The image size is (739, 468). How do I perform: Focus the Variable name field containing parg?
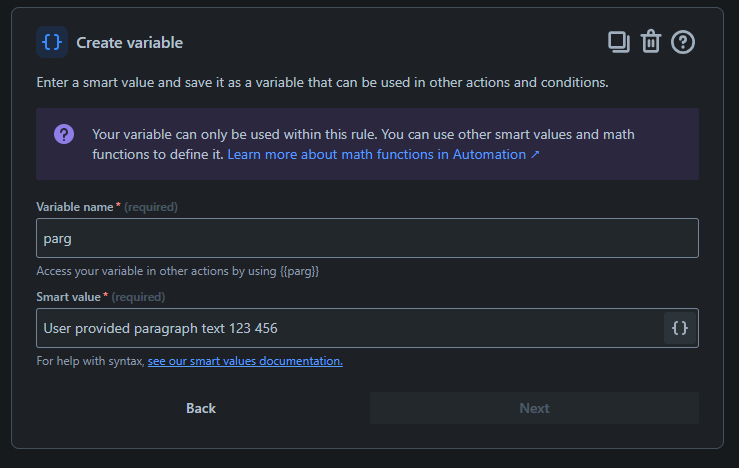[x=367, y=238]
